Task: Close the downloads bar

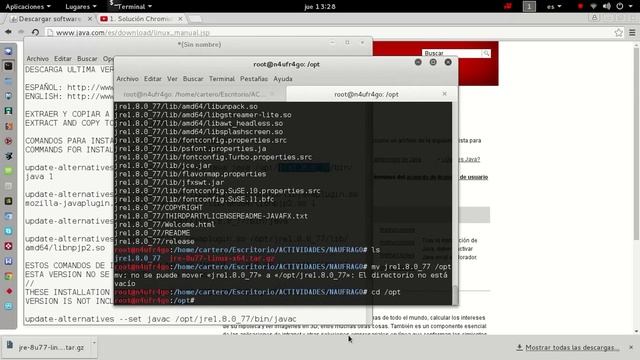Action: pyautogui.click(x=631, y=347)
